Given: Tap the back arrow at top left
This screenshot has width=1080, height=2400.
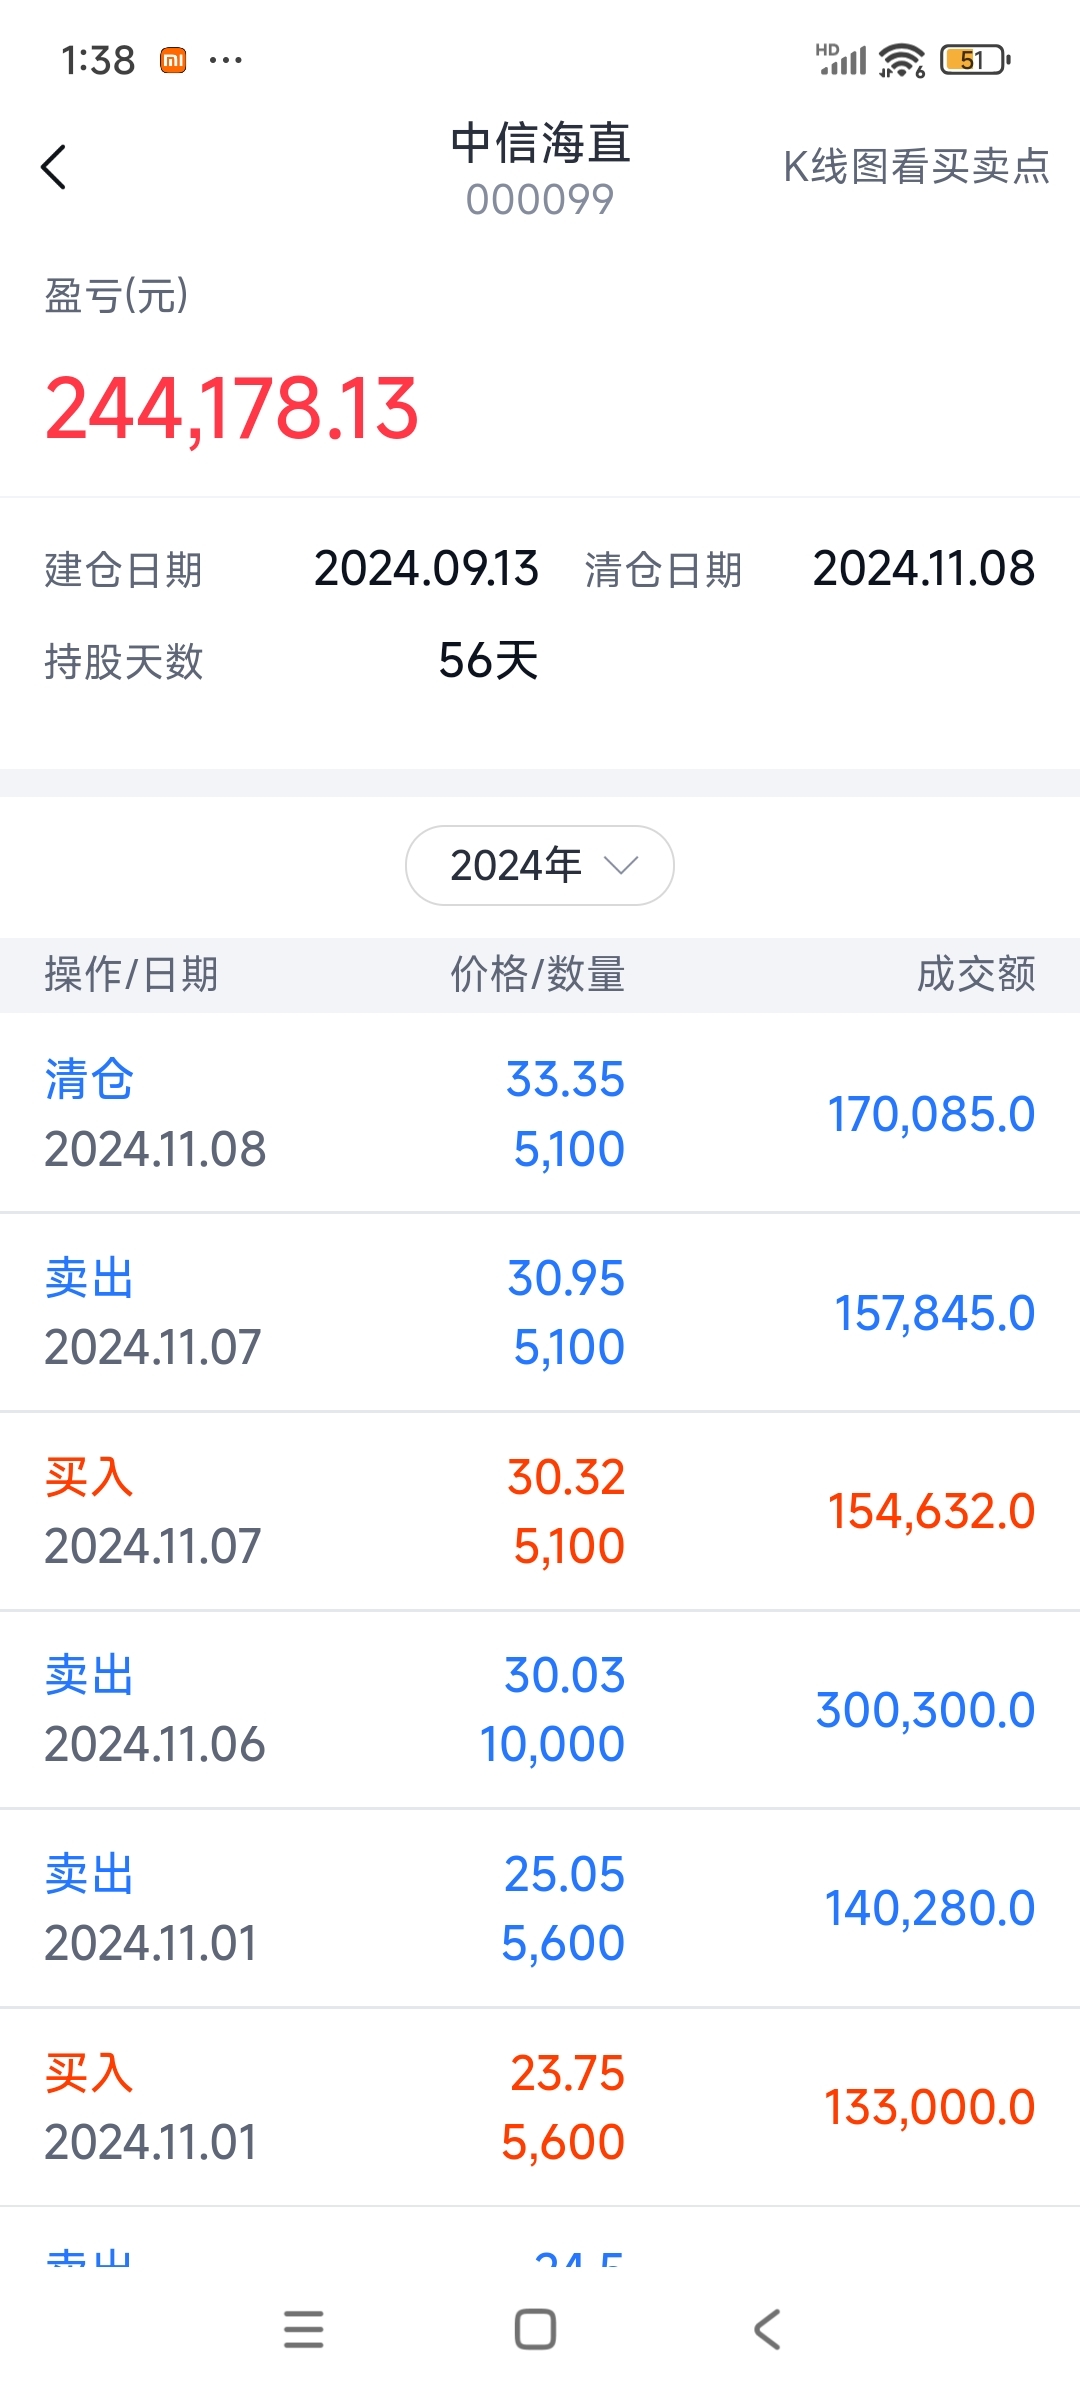Looking at the screenshot, I should pos(54,167).
